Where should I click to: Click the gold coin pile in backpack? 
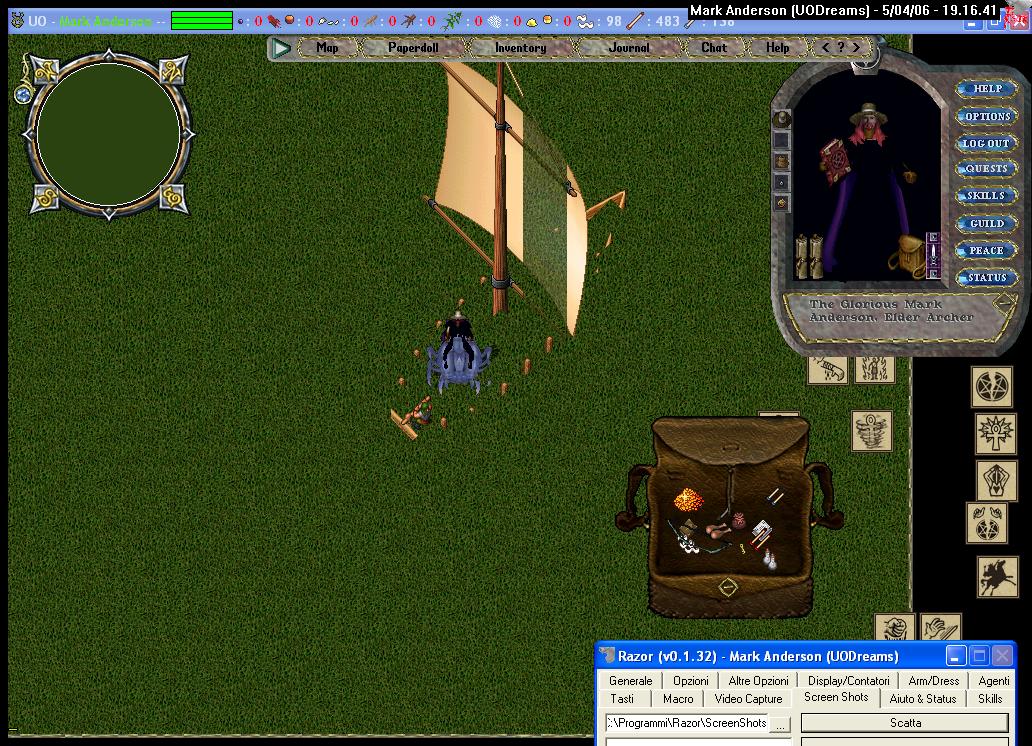coord(687,499)
